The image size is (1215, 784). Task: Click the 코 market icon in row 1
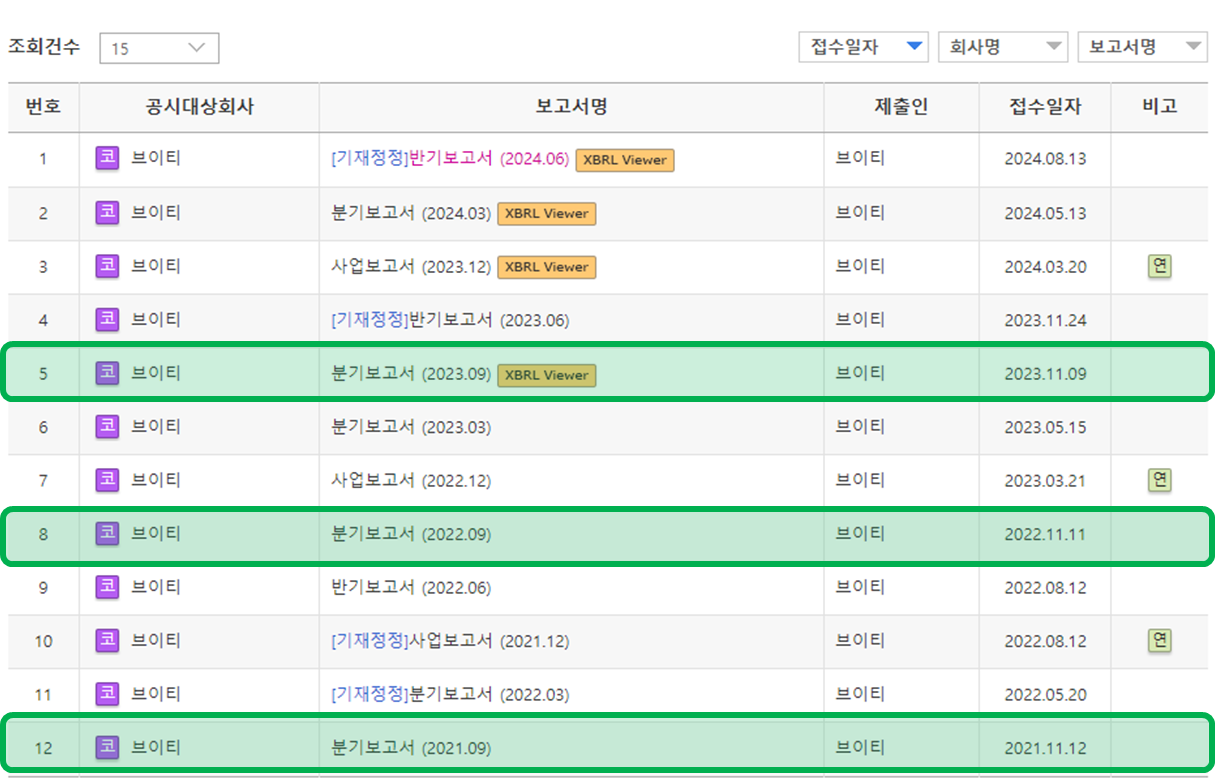click(x=107, y=158)
